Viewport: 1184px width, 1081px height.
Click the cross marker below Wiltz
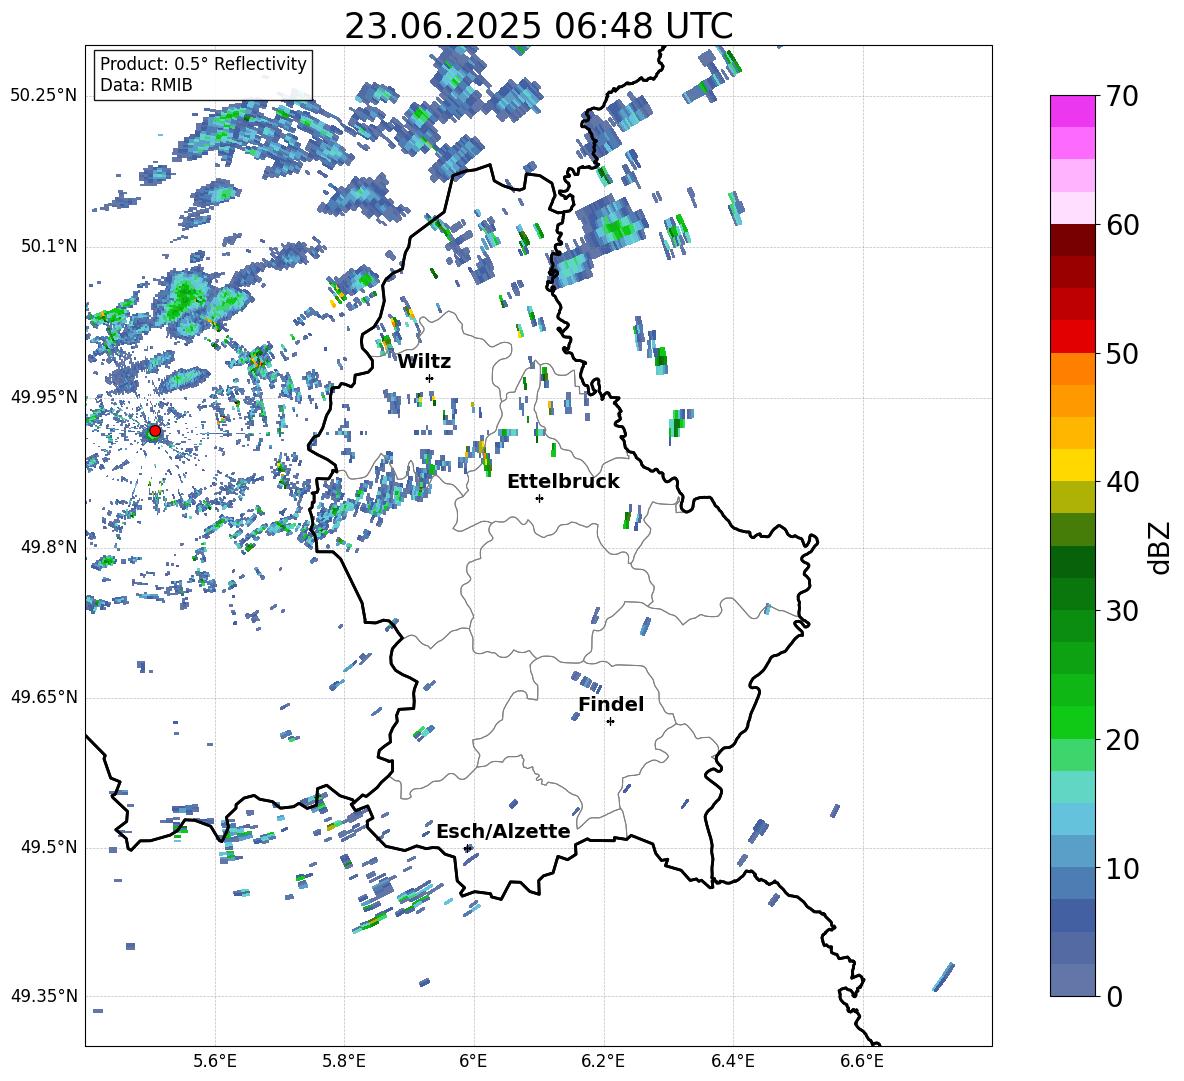point(430,378)
